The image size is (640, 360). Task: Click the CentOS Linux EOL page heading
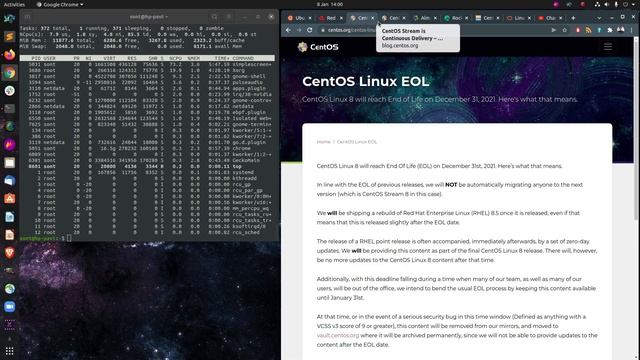pyautogui.click(x=365, y=81)
